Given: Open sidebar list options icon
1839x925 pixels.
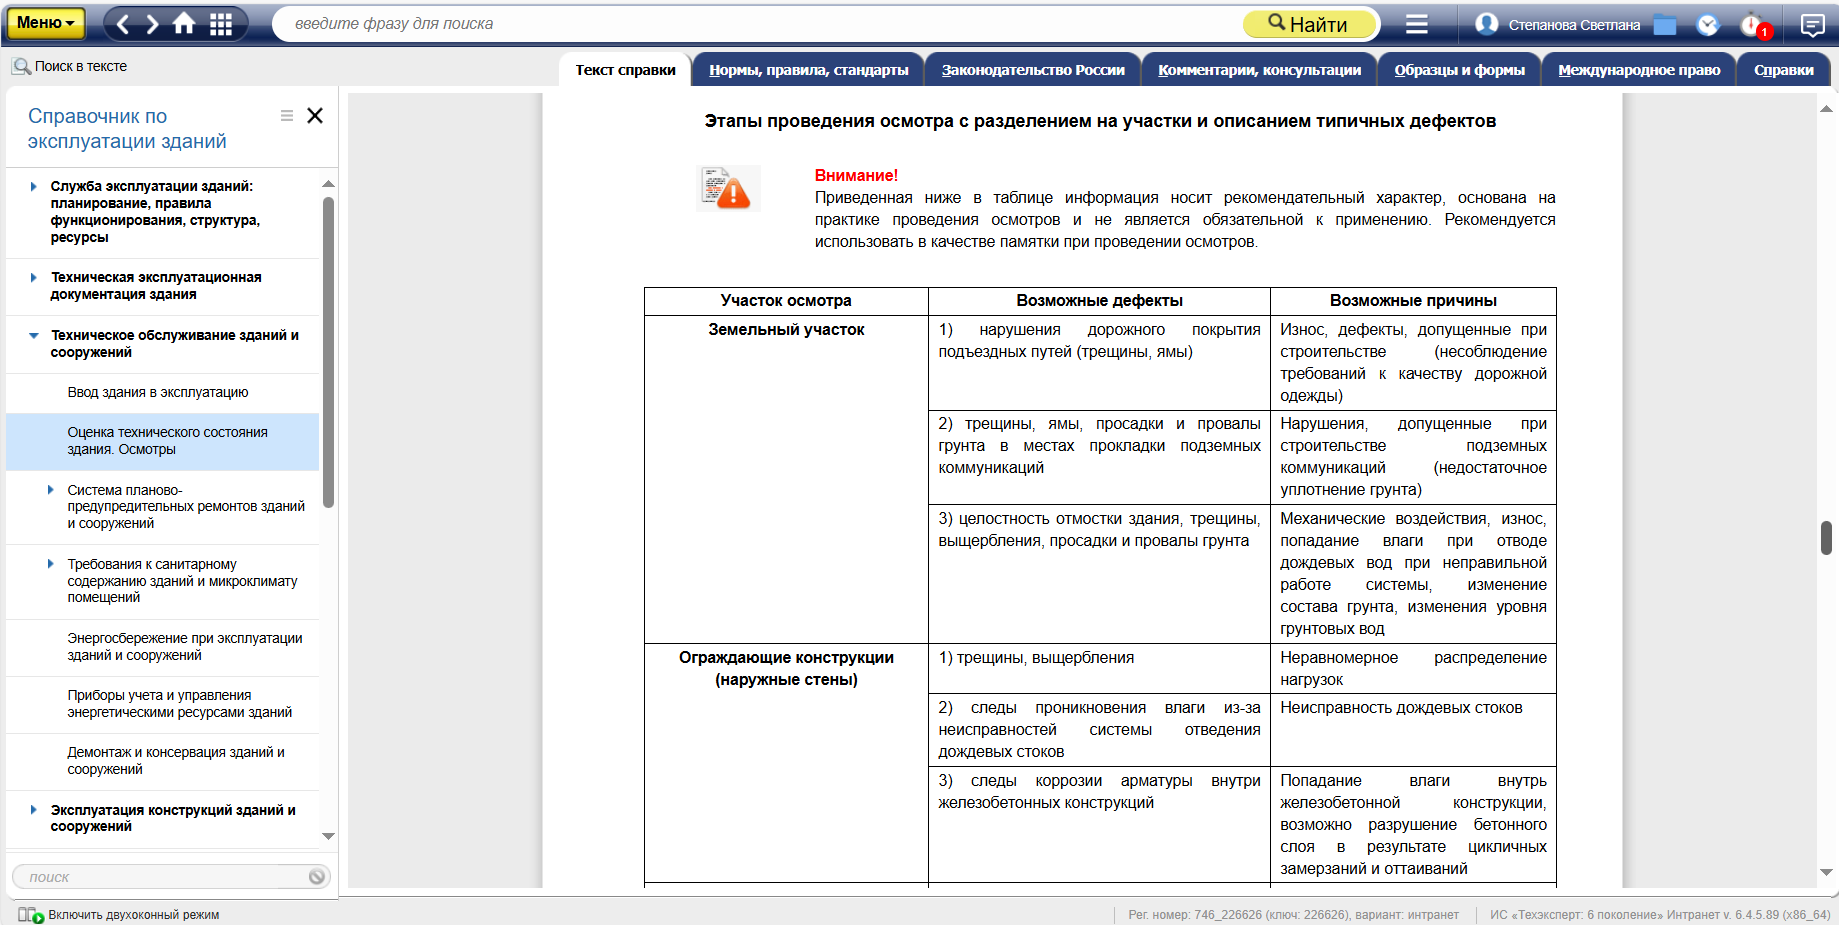Looking at the screenshot, I should click(x=287, y=116).
